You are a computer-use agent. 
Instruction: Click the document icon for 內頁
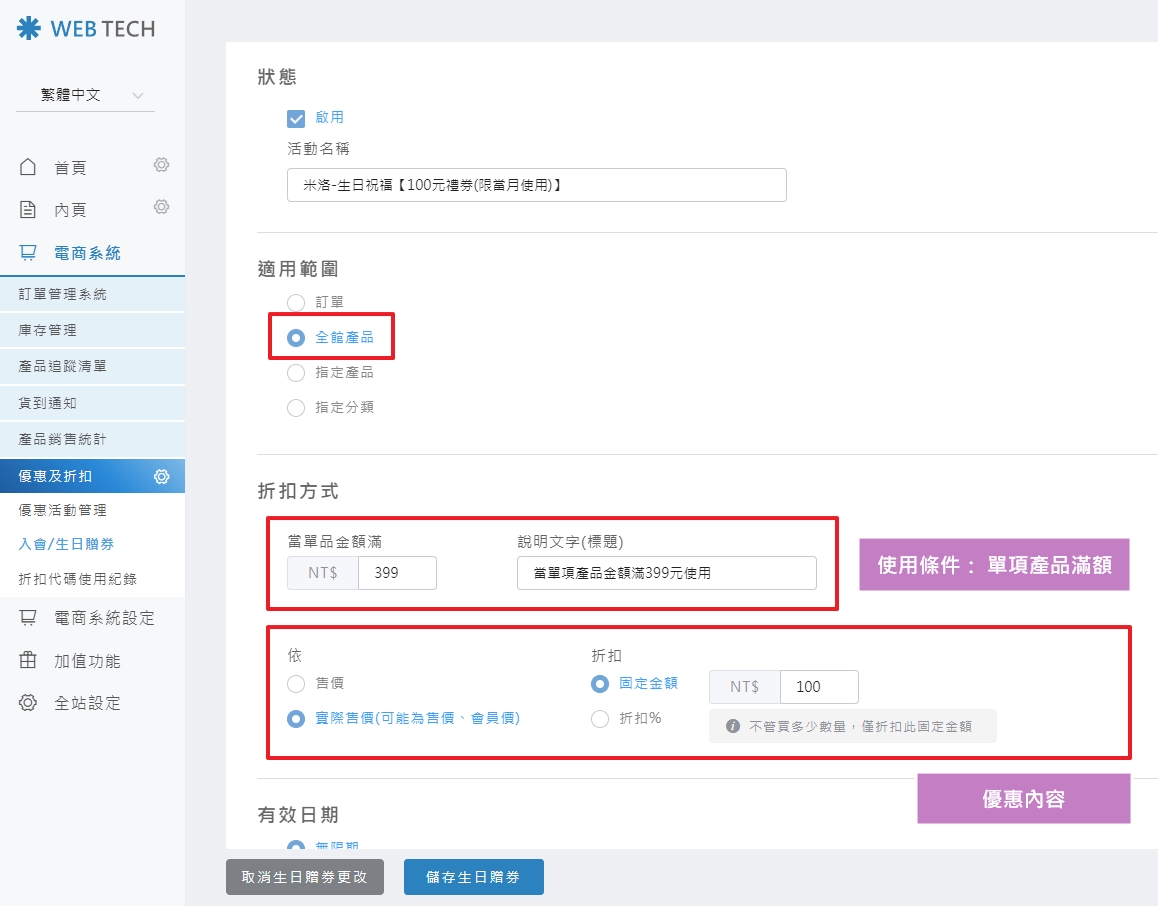[28, 209]
